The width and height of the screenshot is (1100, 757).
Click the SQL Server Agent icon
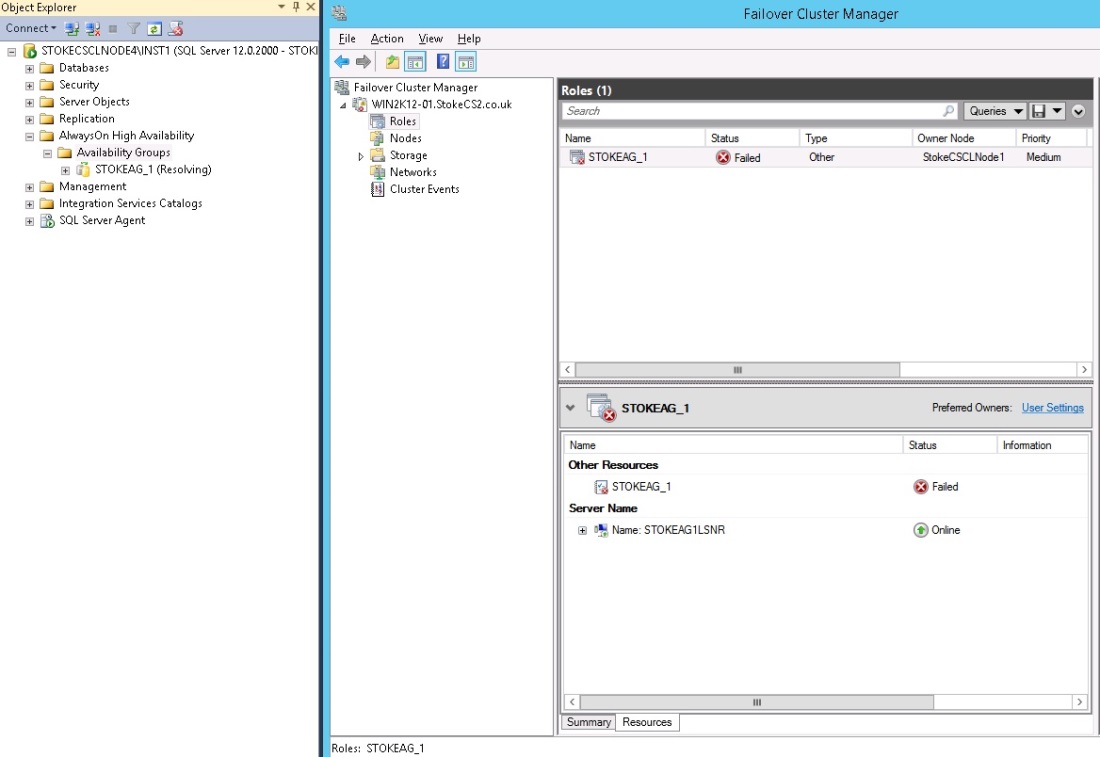coord(47,220)
